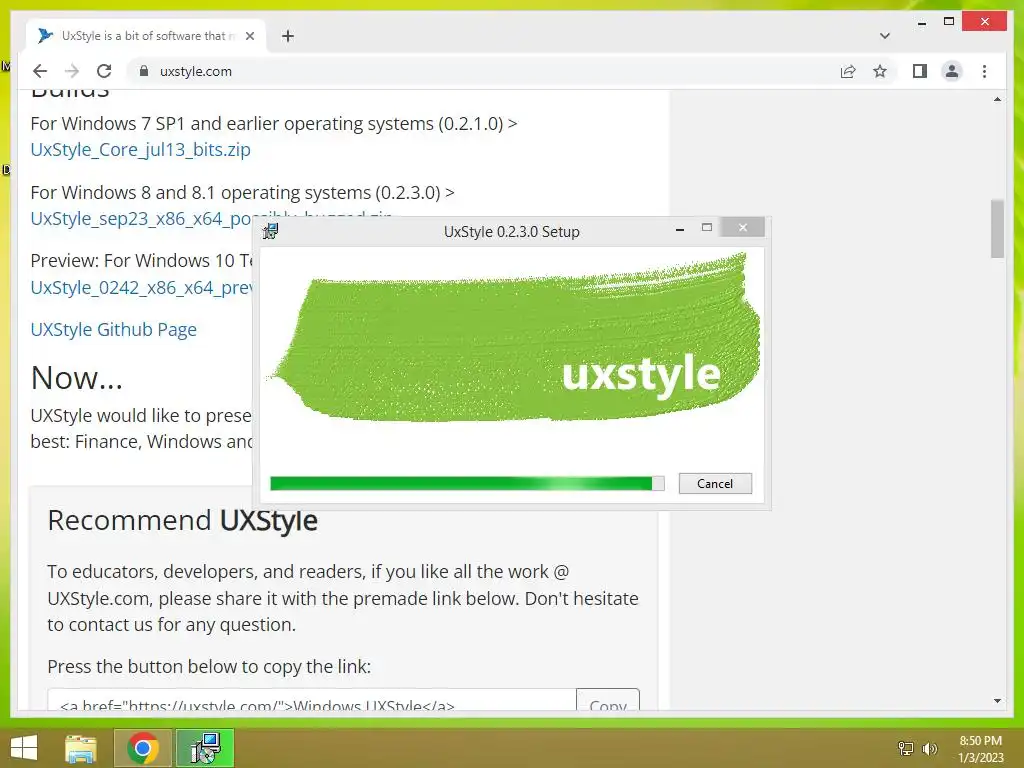Click the 'Now...' heading text
This screenshot has width=1024, height=768.
click(76, 377)
